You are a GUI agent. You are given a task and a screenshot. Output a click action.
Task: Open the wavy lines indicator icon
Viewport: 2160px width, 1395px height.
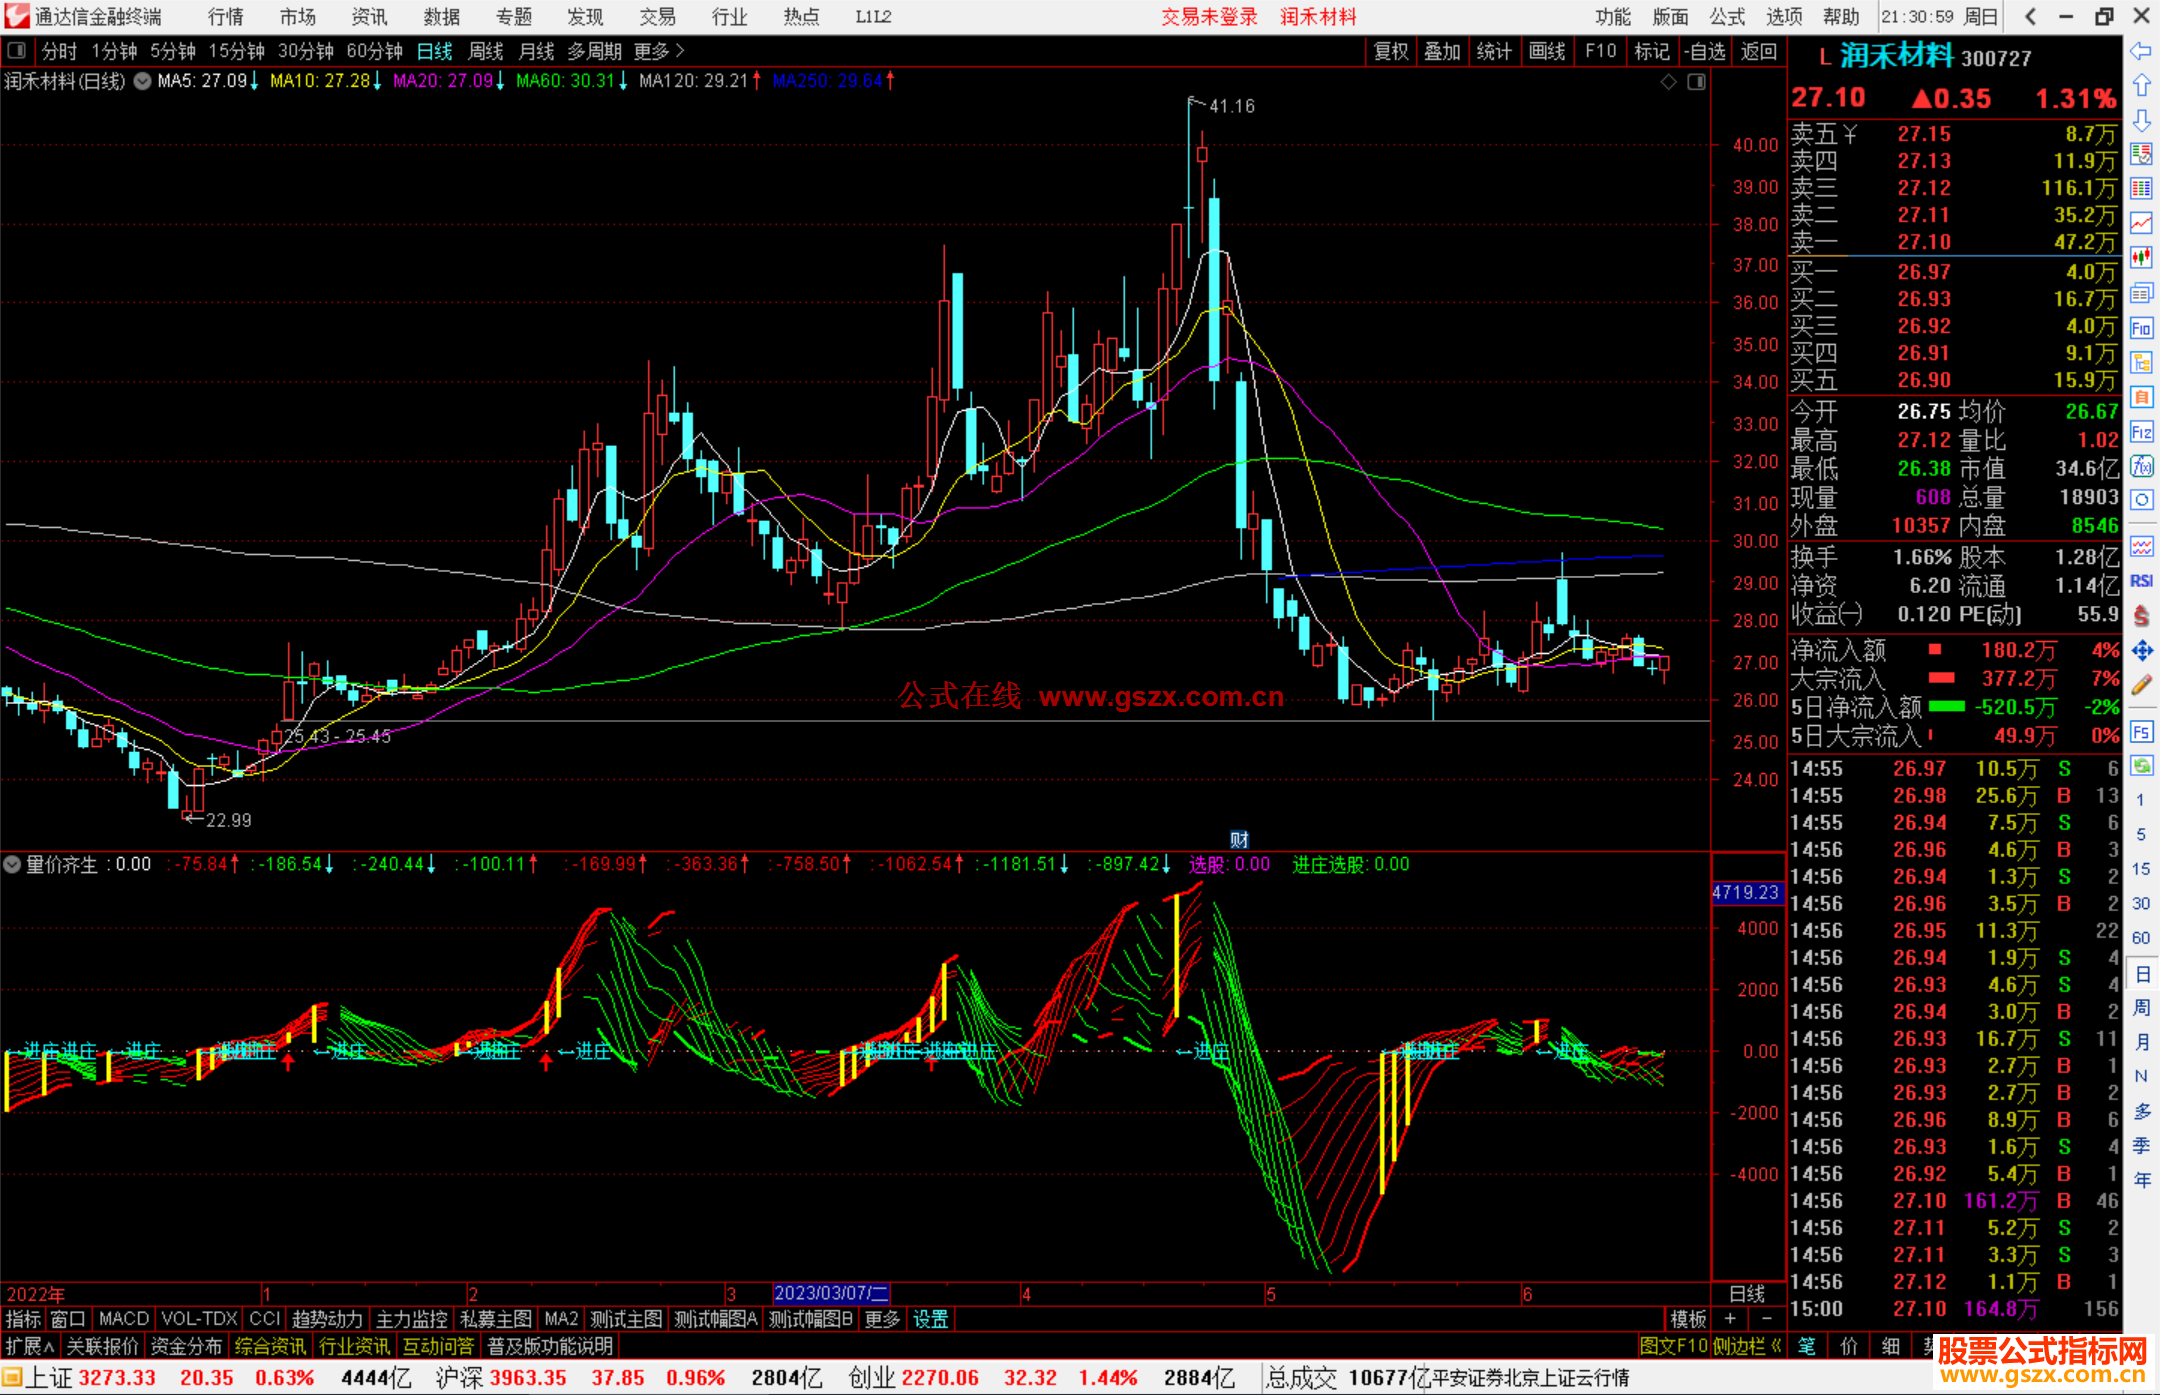tap(2141, 546)
